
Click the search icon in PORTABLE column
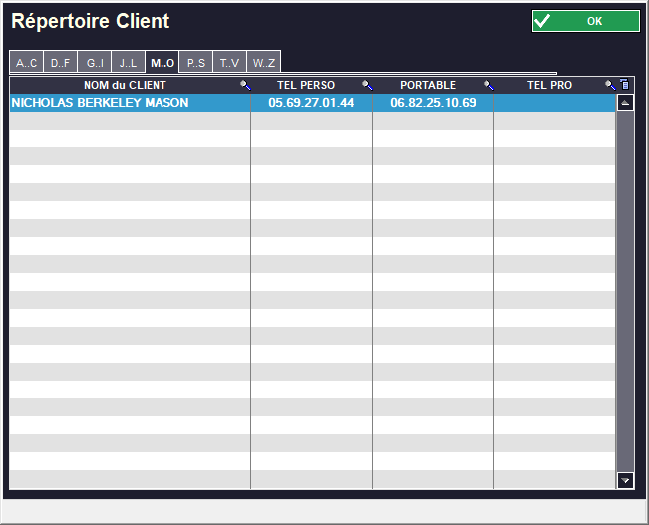[489, 86]
